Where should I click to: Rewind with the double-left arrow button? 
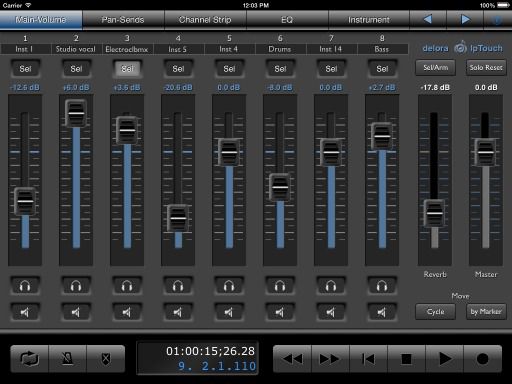(x=292, y=359)
